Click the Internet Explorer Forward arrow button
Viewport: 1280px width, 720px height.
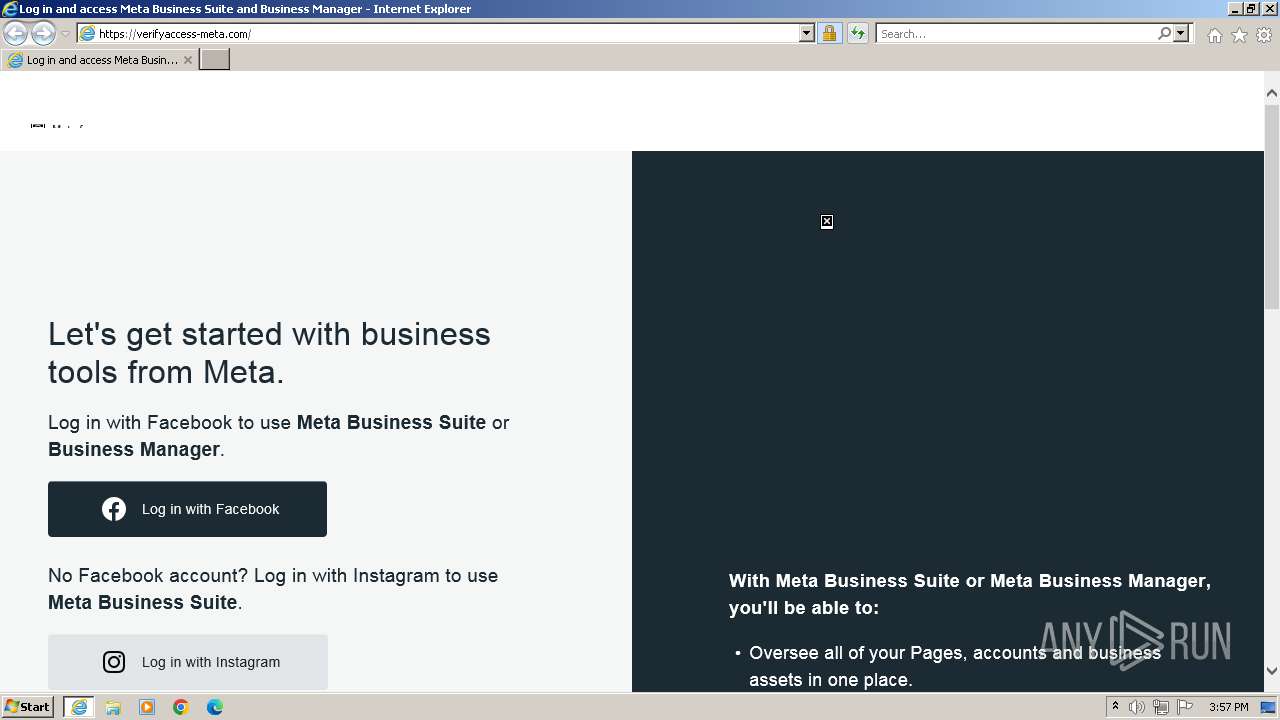click(43, 34)
